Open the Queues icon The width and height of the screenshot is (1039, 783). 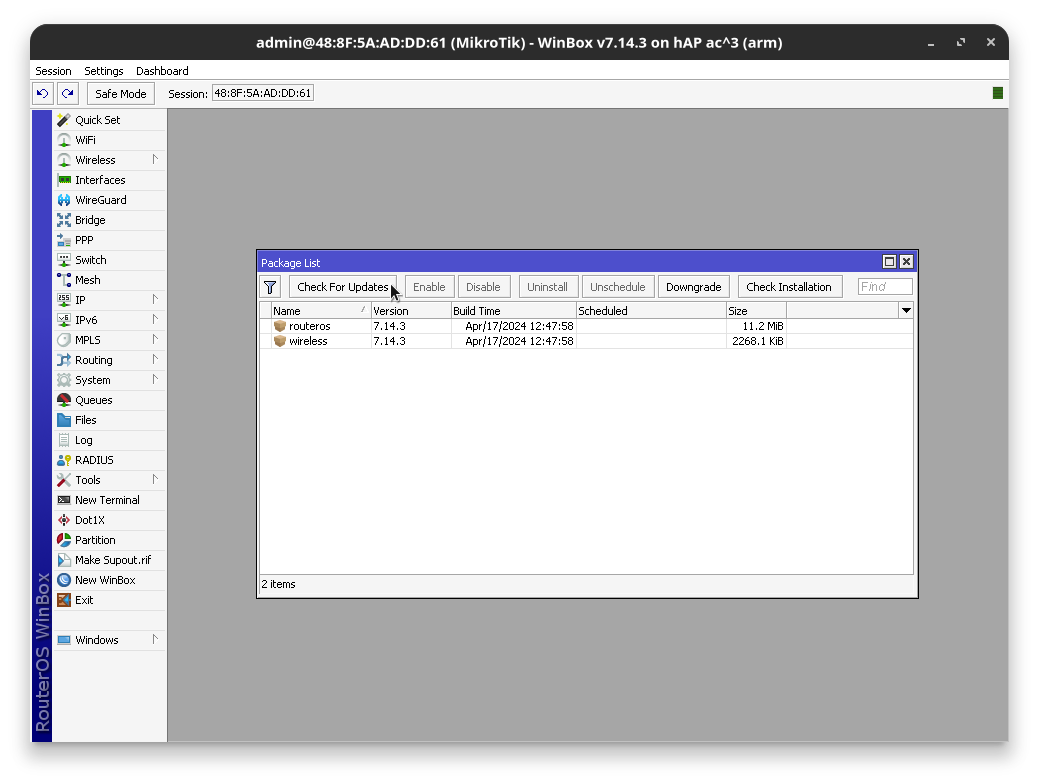click(64, 400)
